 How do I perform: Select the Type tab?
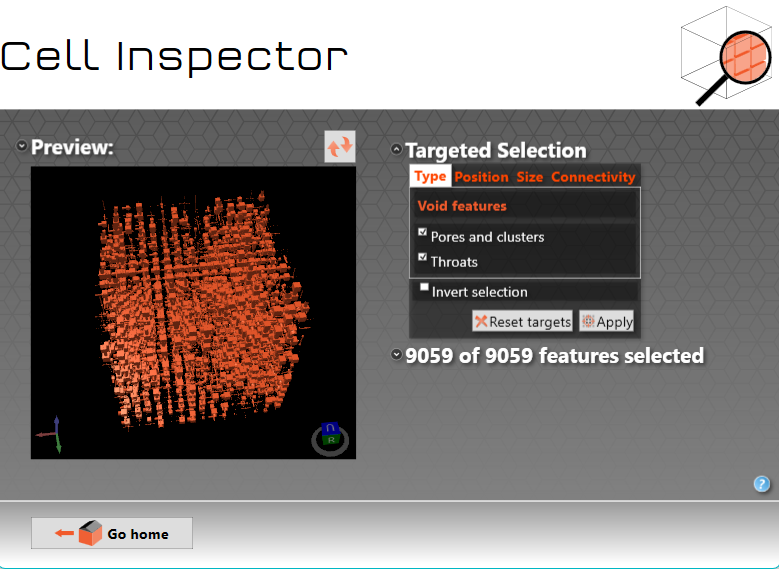tap(430, 176)
